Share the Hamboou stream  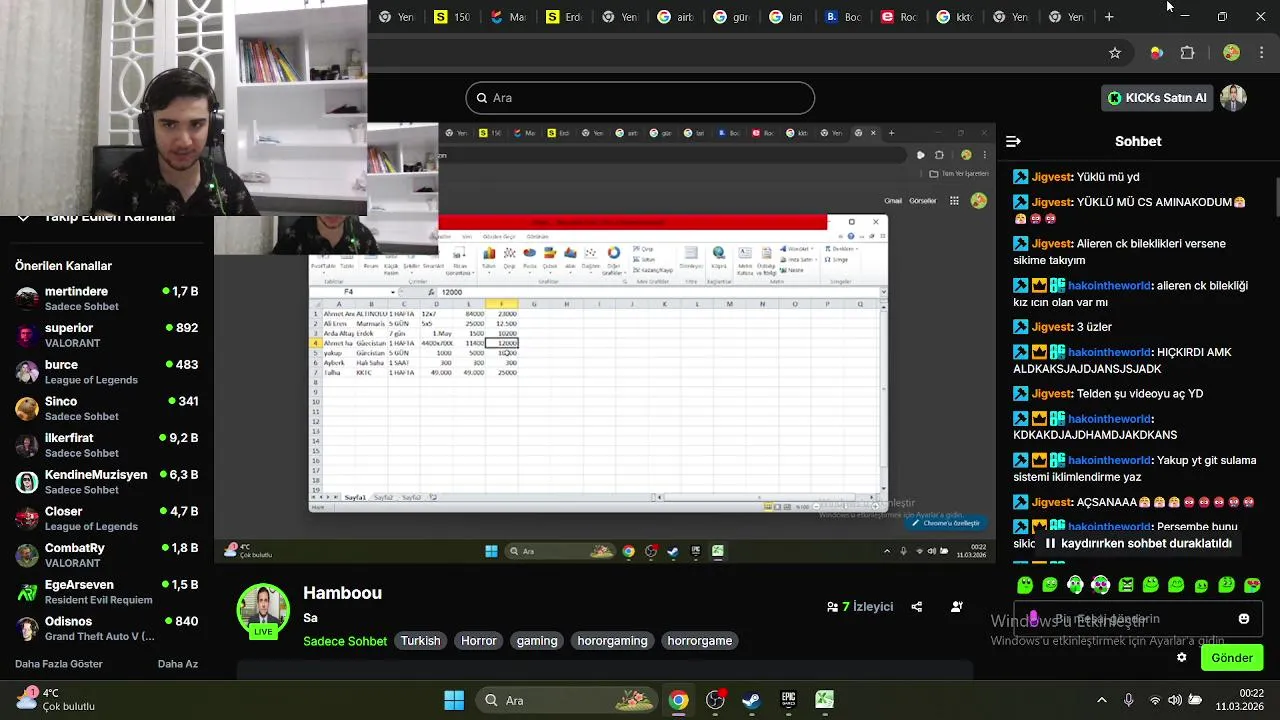click(916, 607)
